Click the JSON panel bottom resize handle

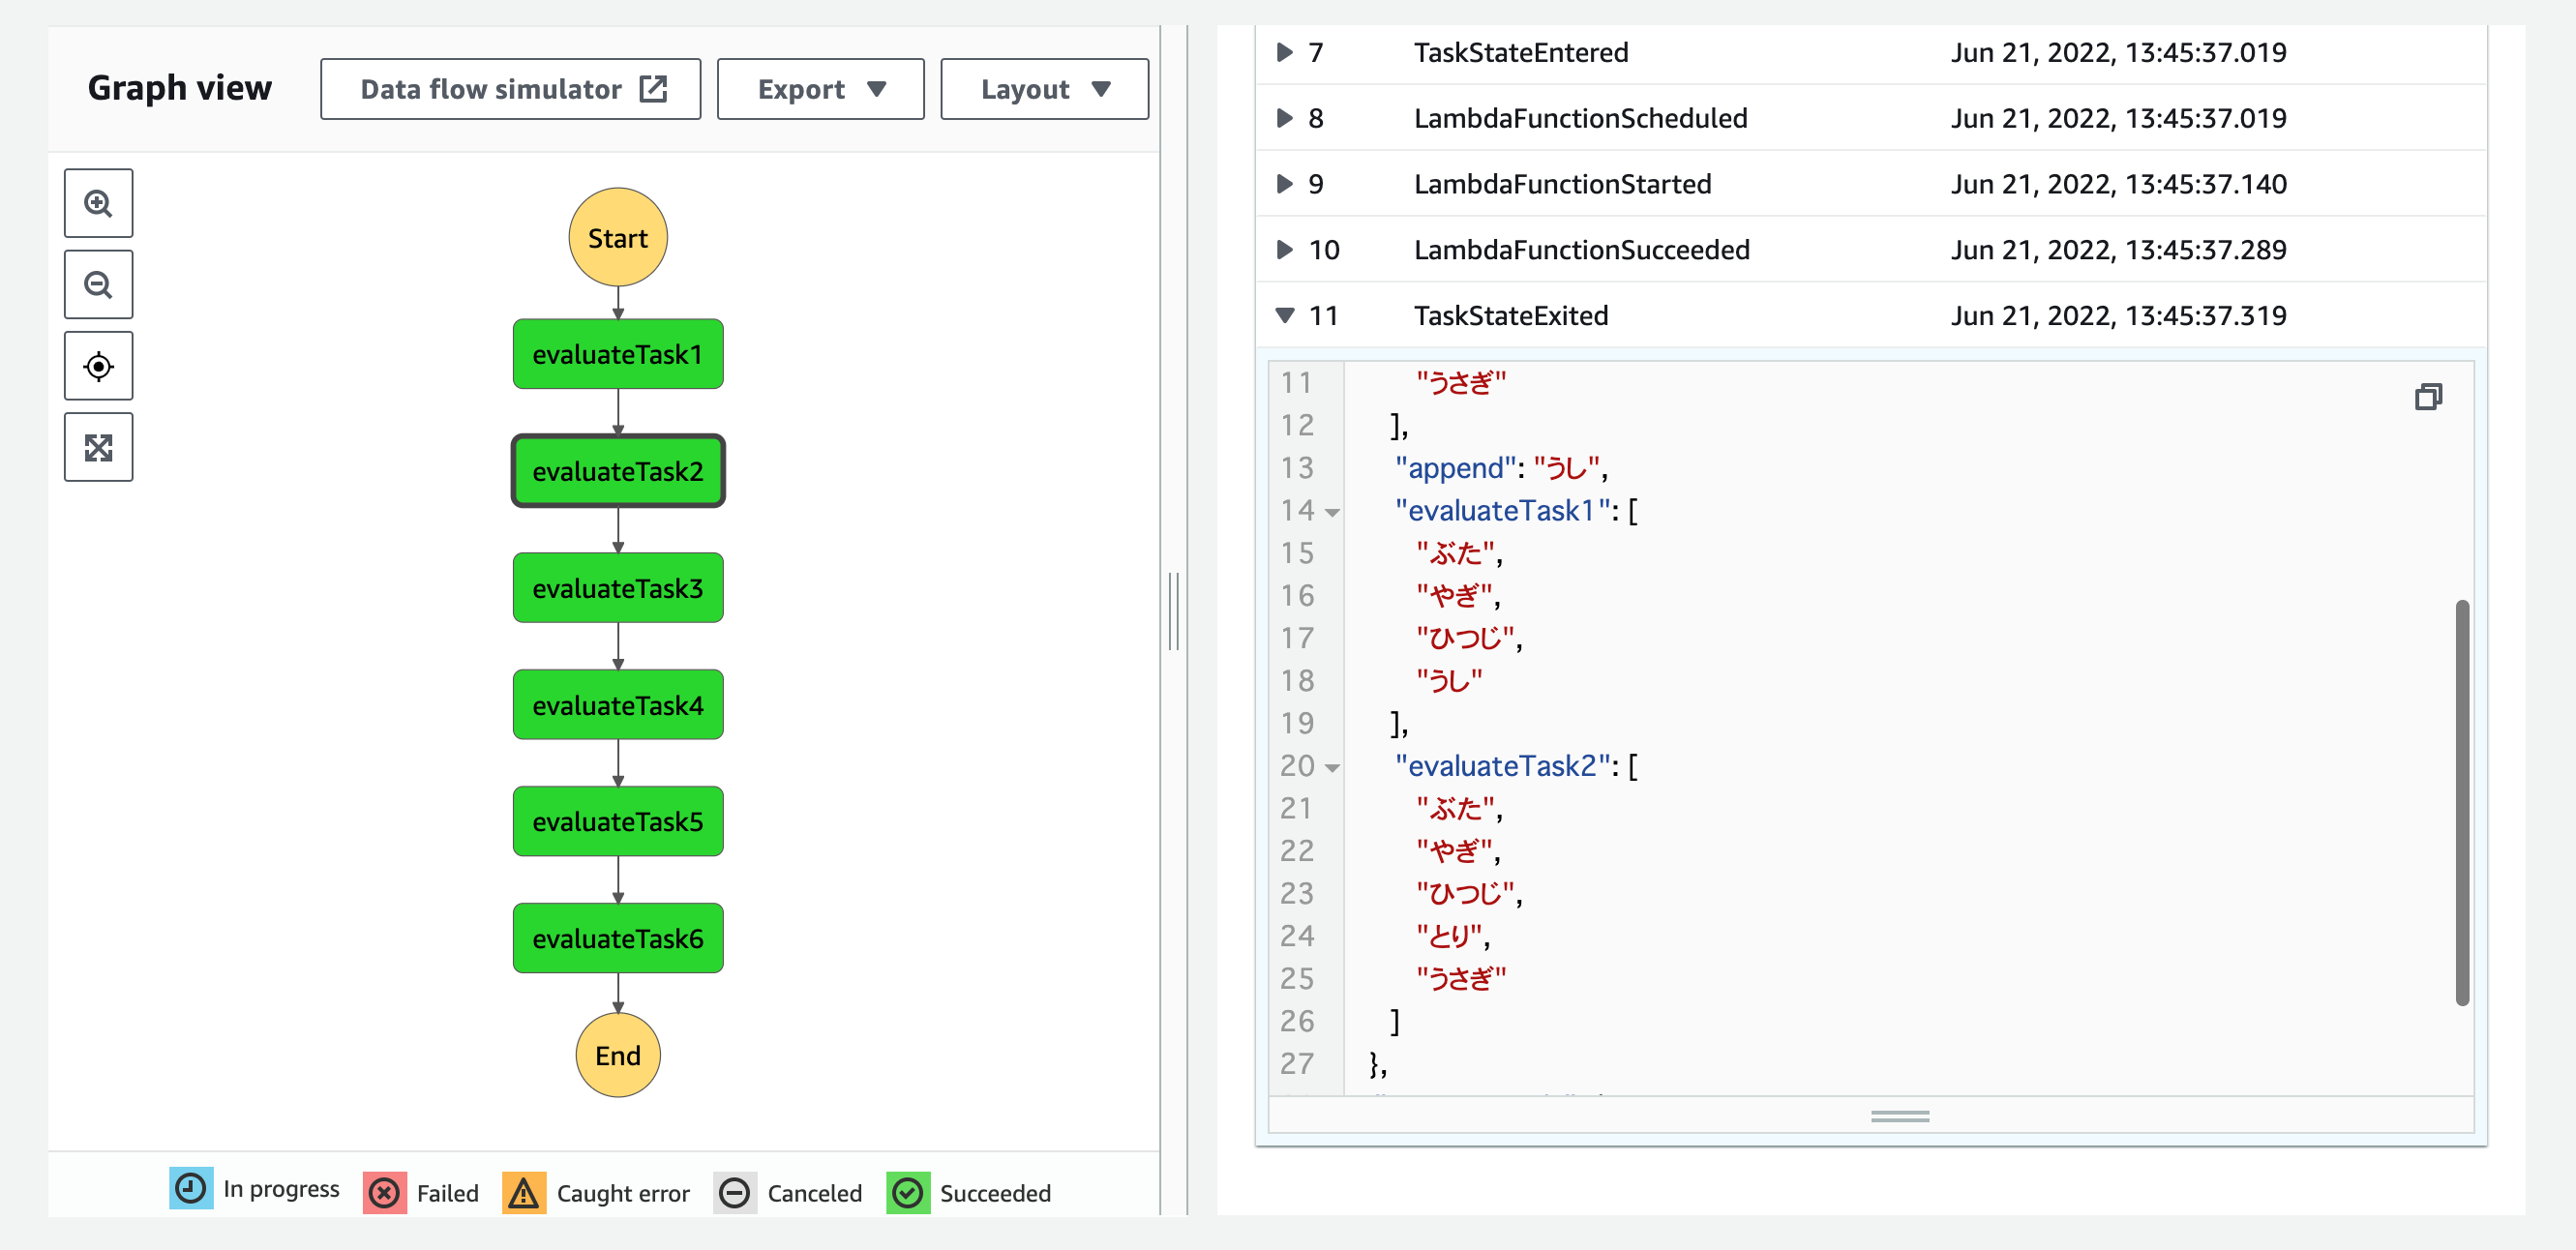[1899, 1116]
